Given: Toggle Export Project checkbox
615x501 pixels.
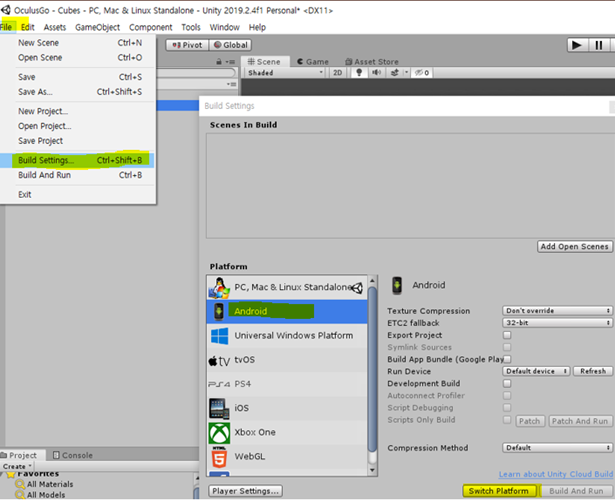Looking at the screenshot, I should (x=507, y=335).
